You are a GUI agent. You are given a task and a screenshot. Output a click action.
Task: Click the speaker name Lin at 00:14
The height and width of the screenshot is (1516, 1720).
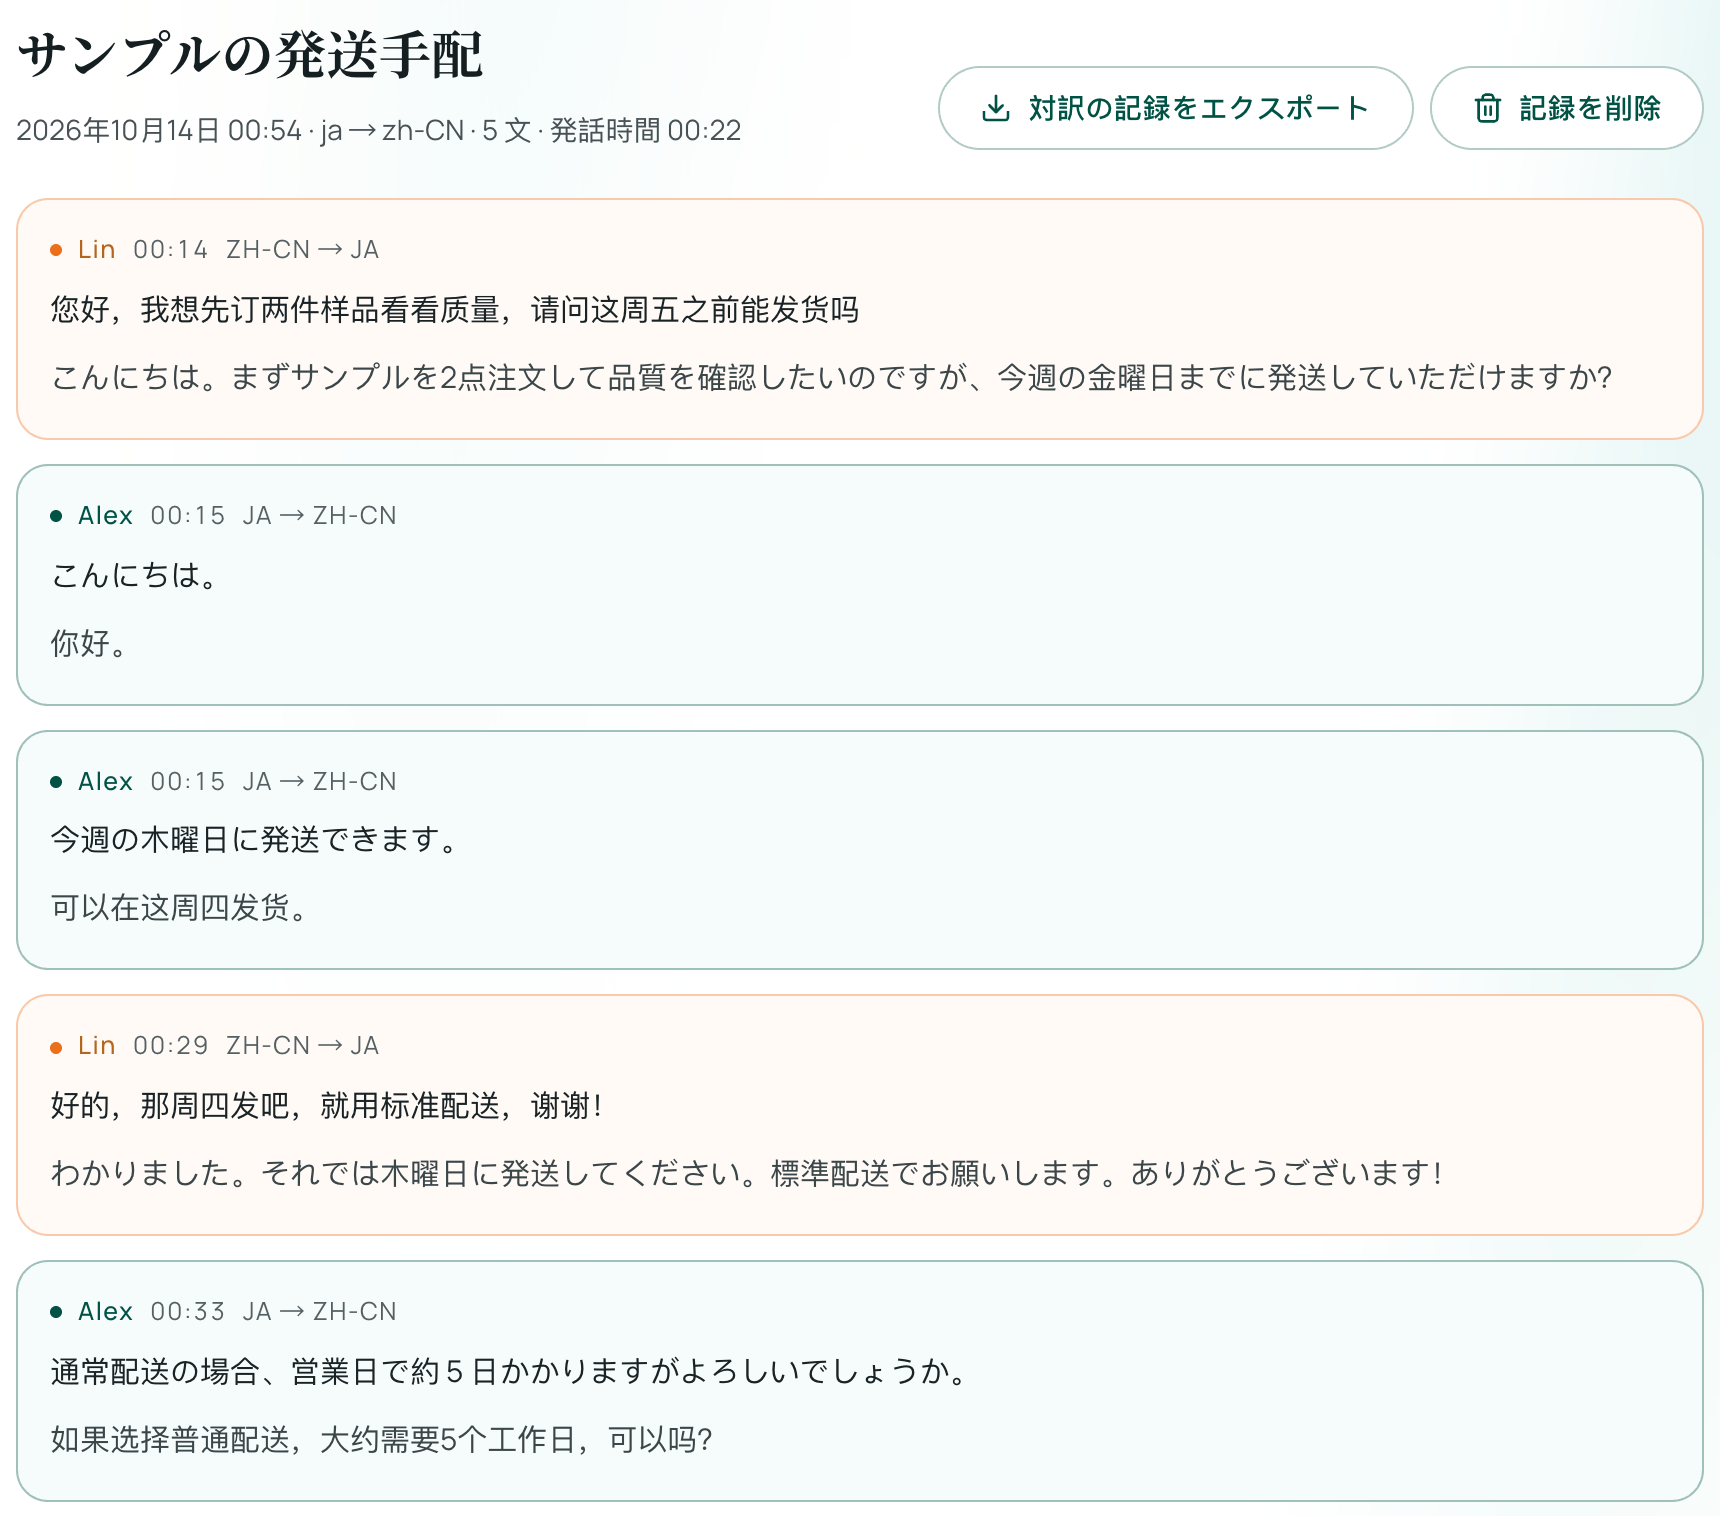pos(97,250)
